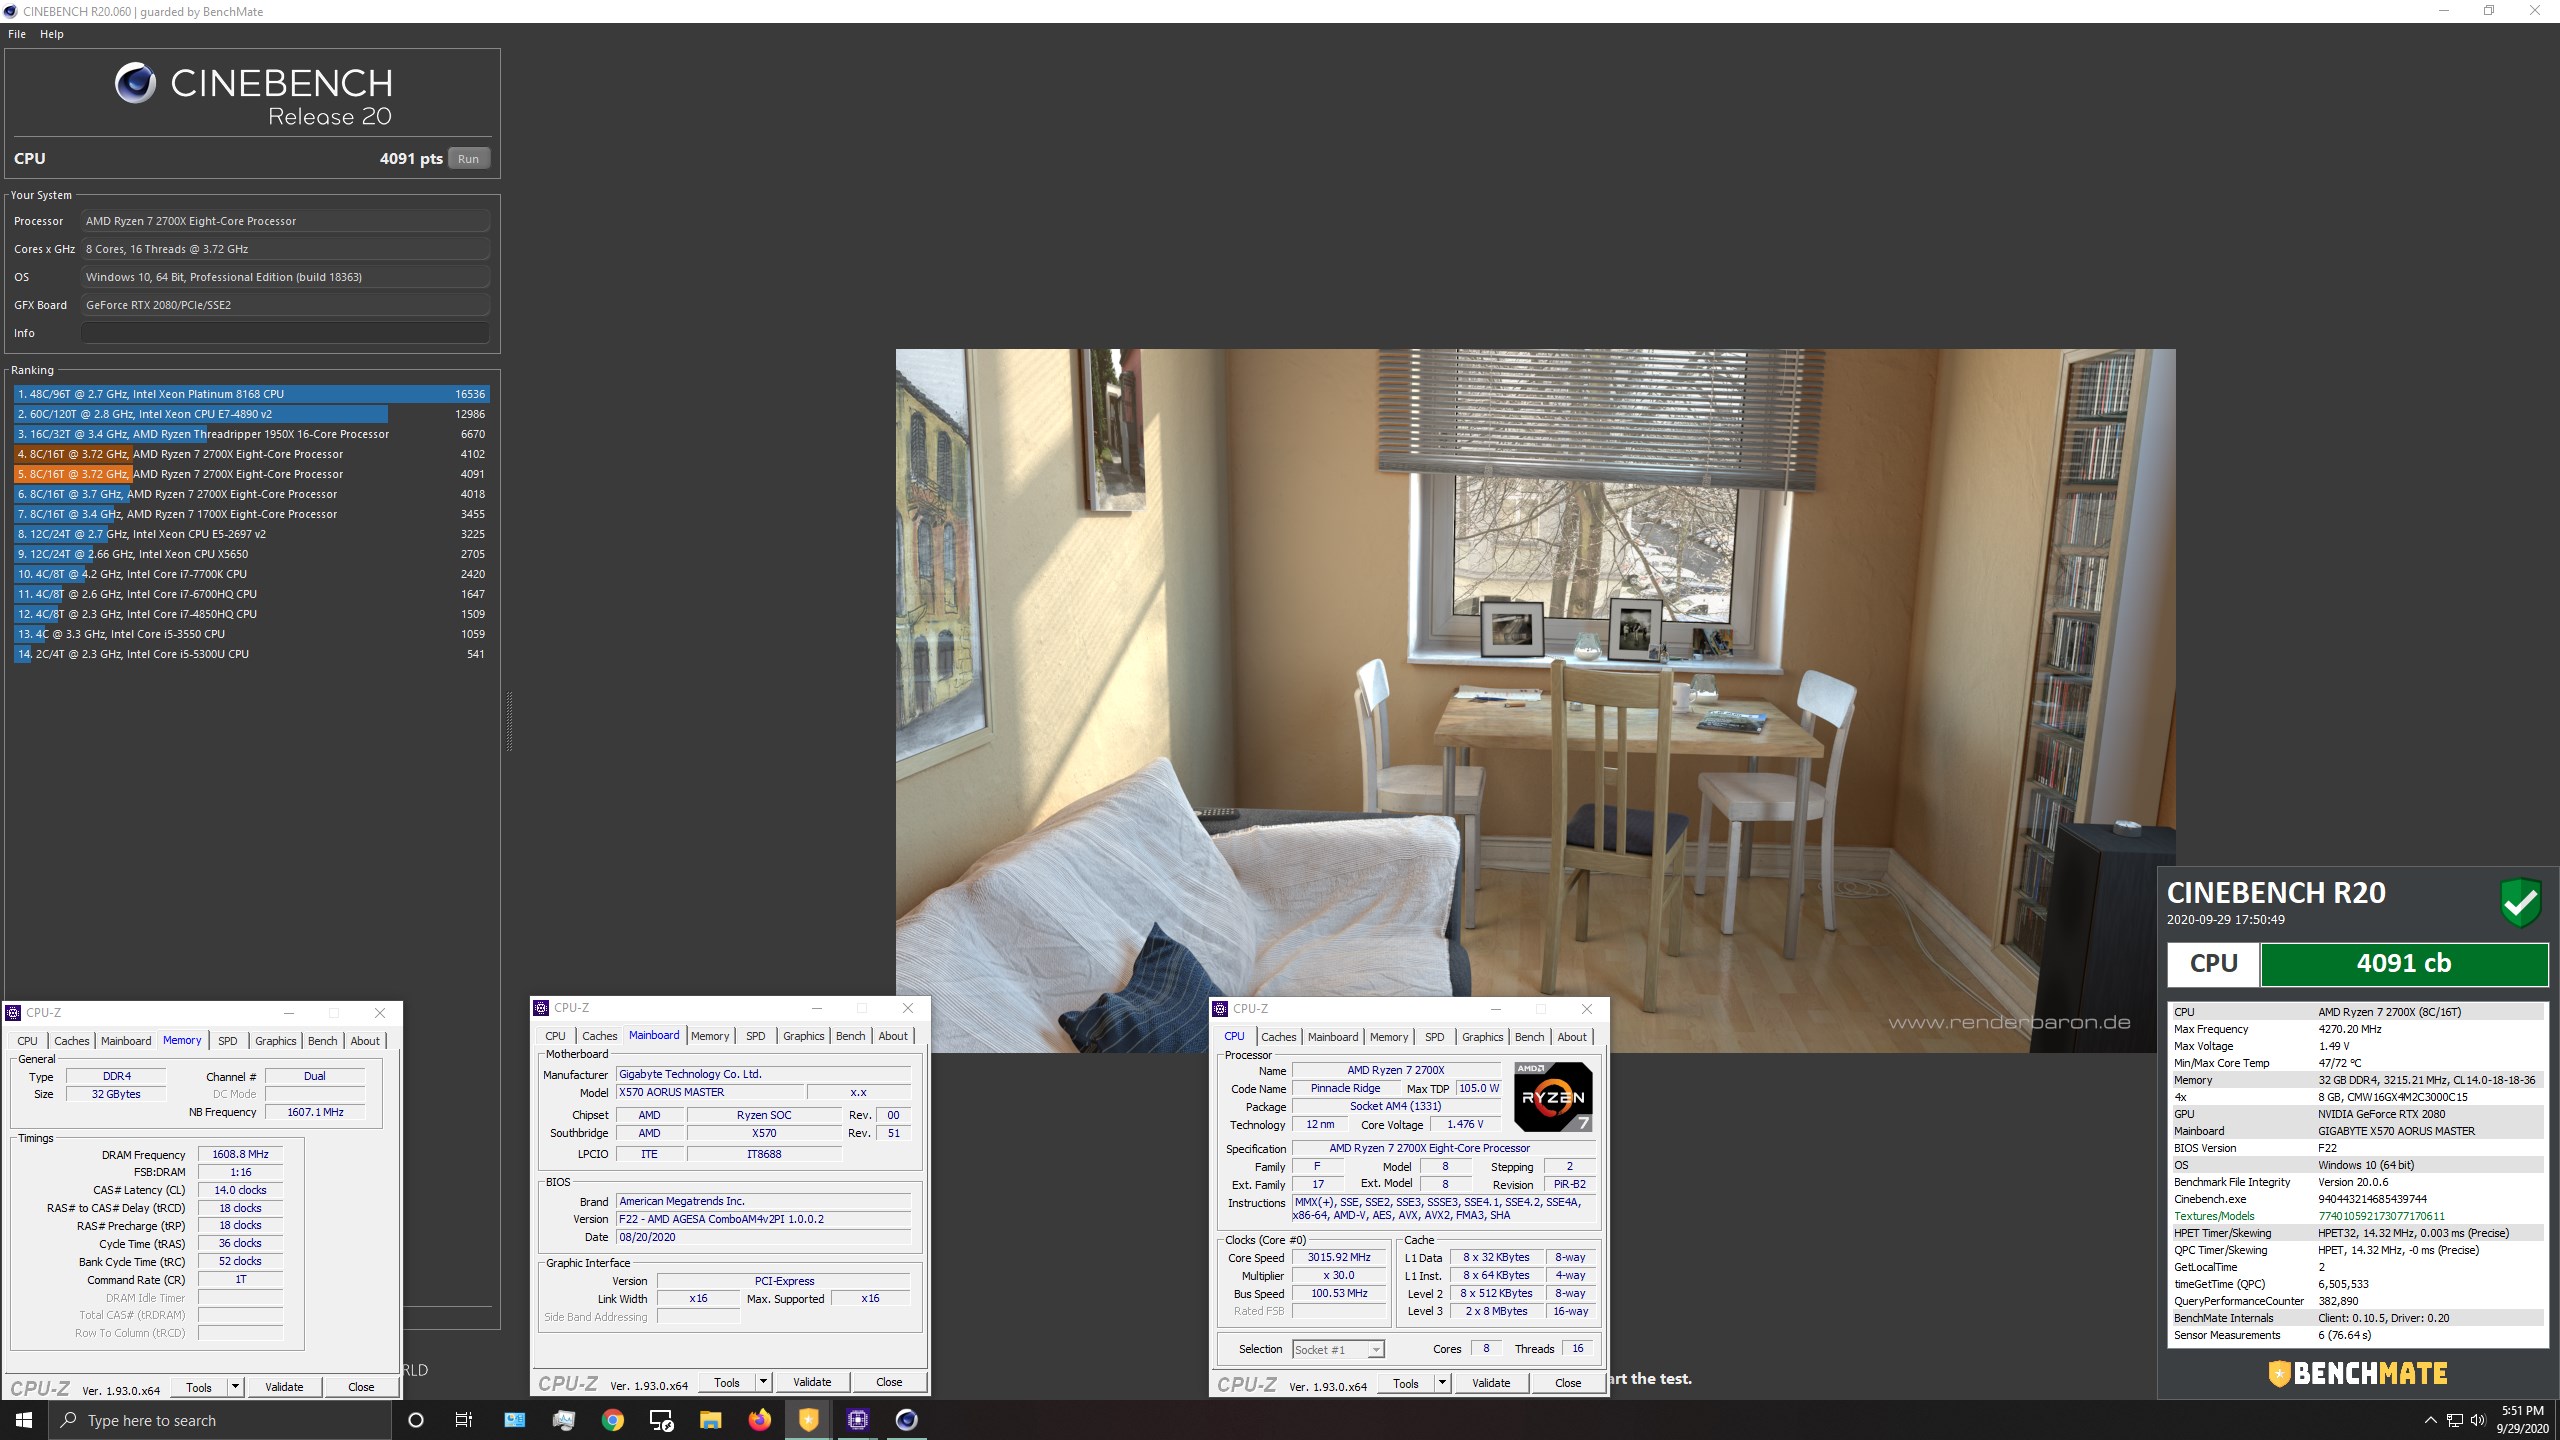Click Close button in CPU-Z Mainboard window
The height and width of the screenshot is (1440, 2560).
click(x=889, y=1382)
